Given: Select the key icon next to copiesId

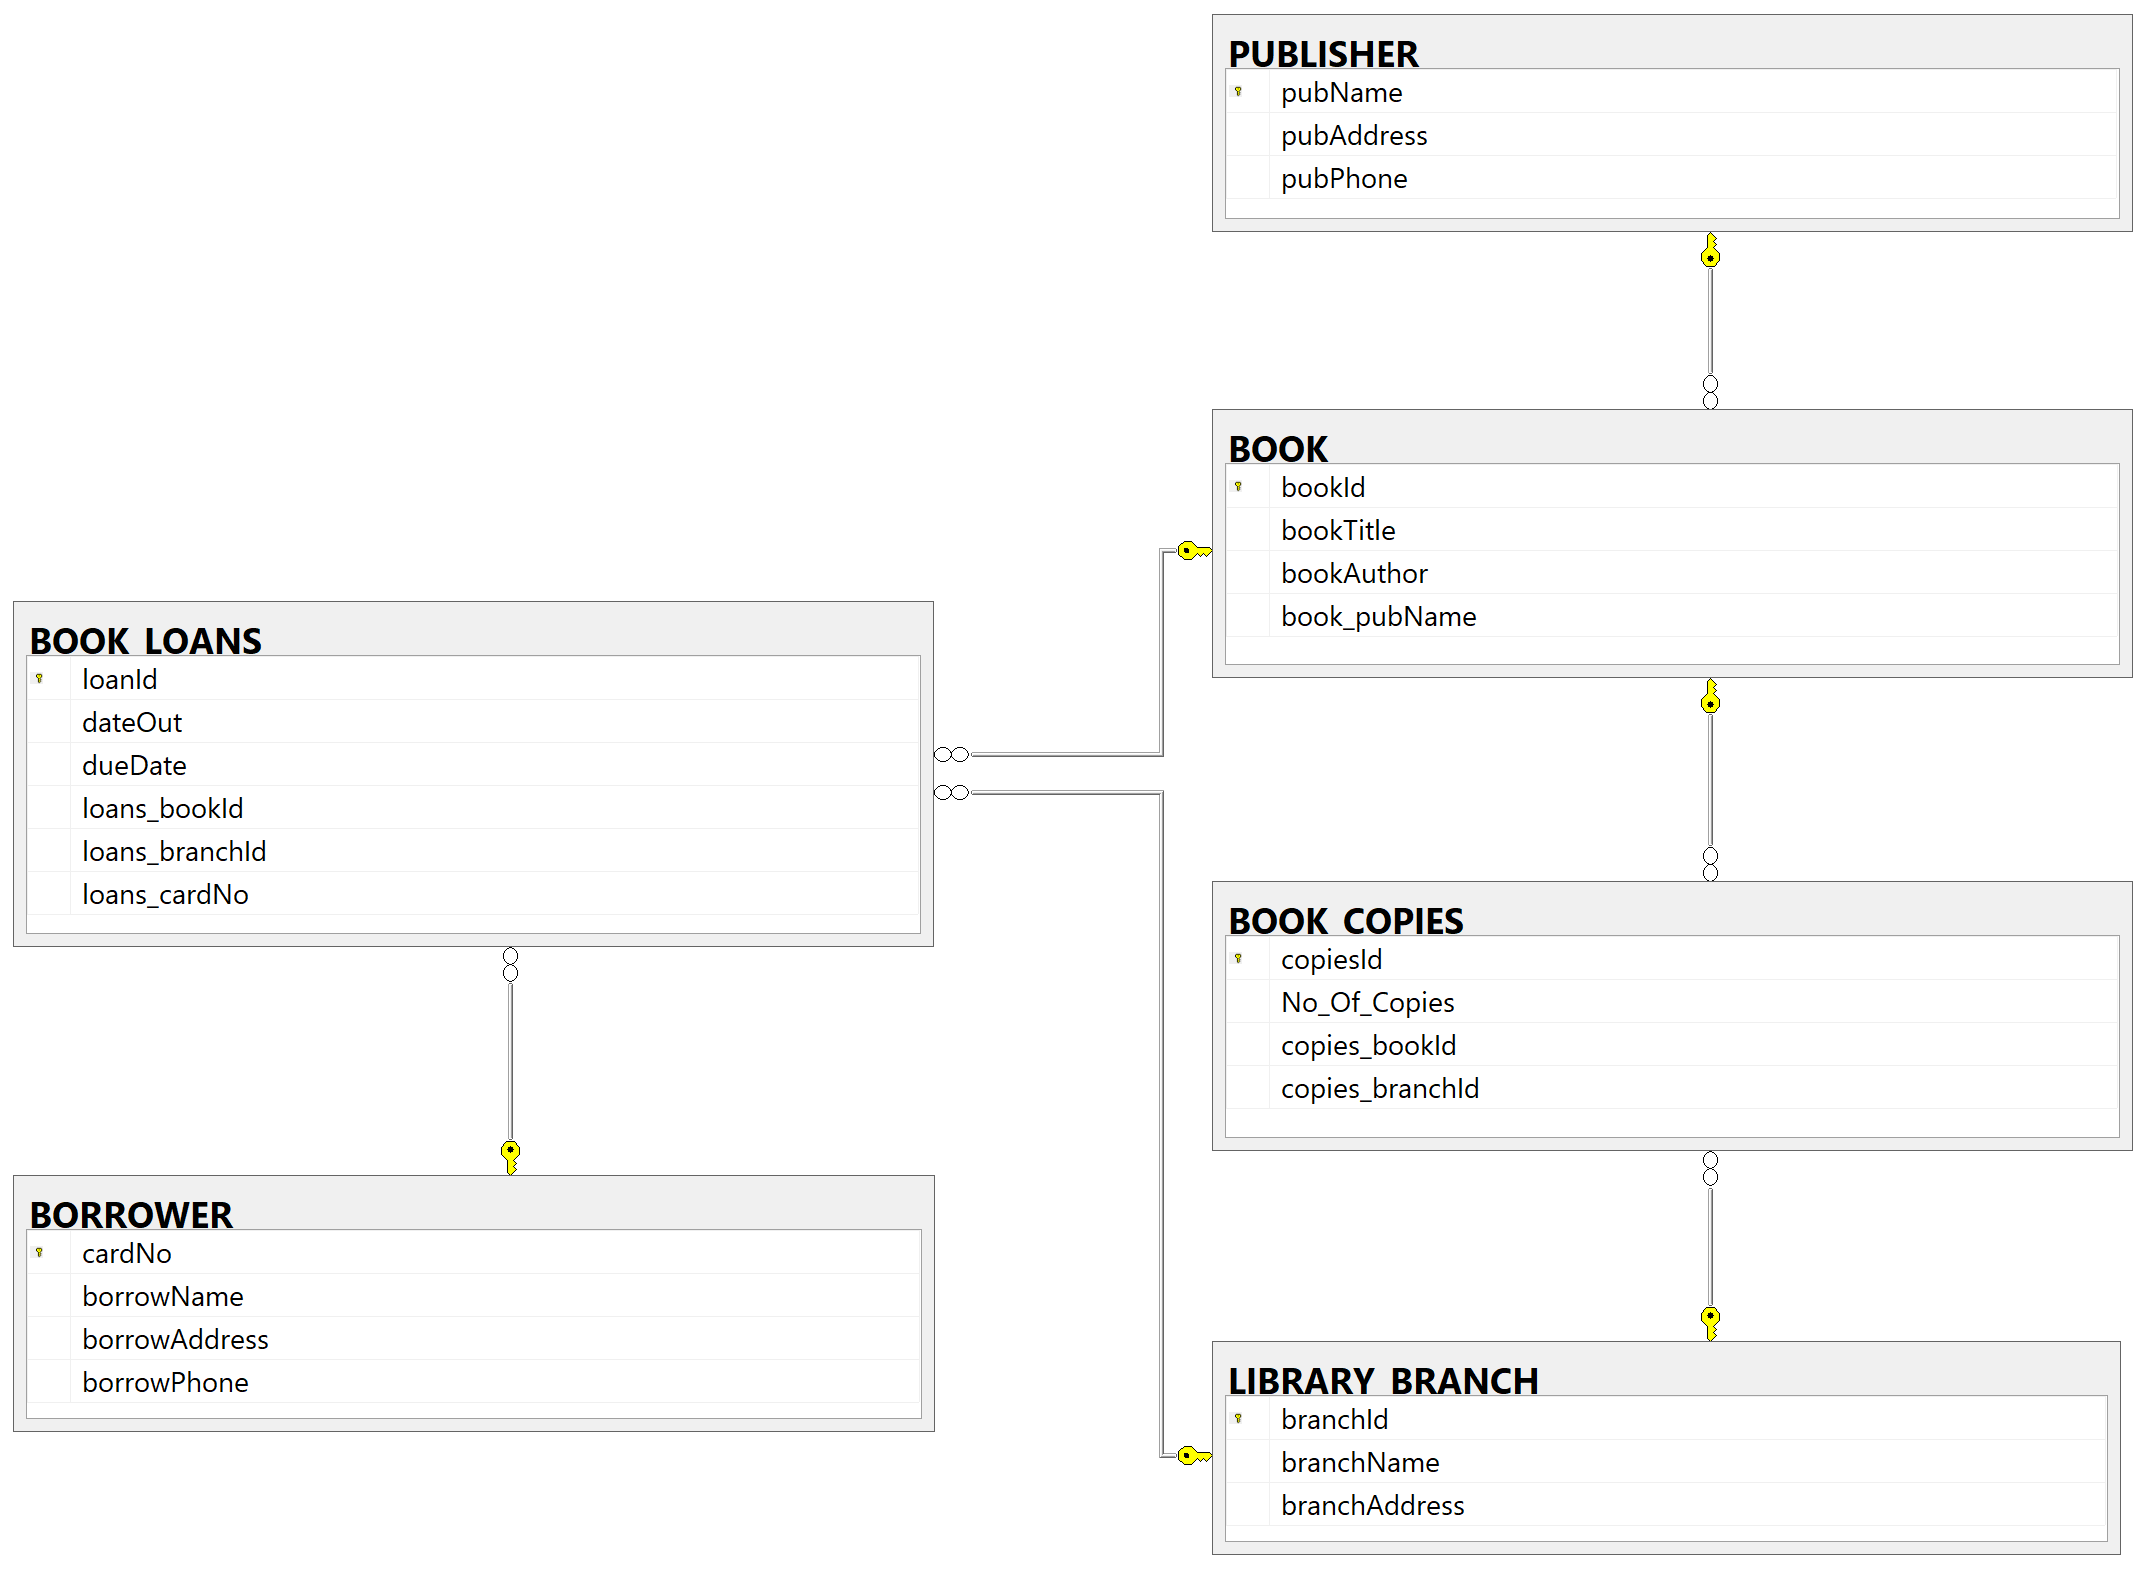Looking at the screenshot, I should click(1238, 959).
